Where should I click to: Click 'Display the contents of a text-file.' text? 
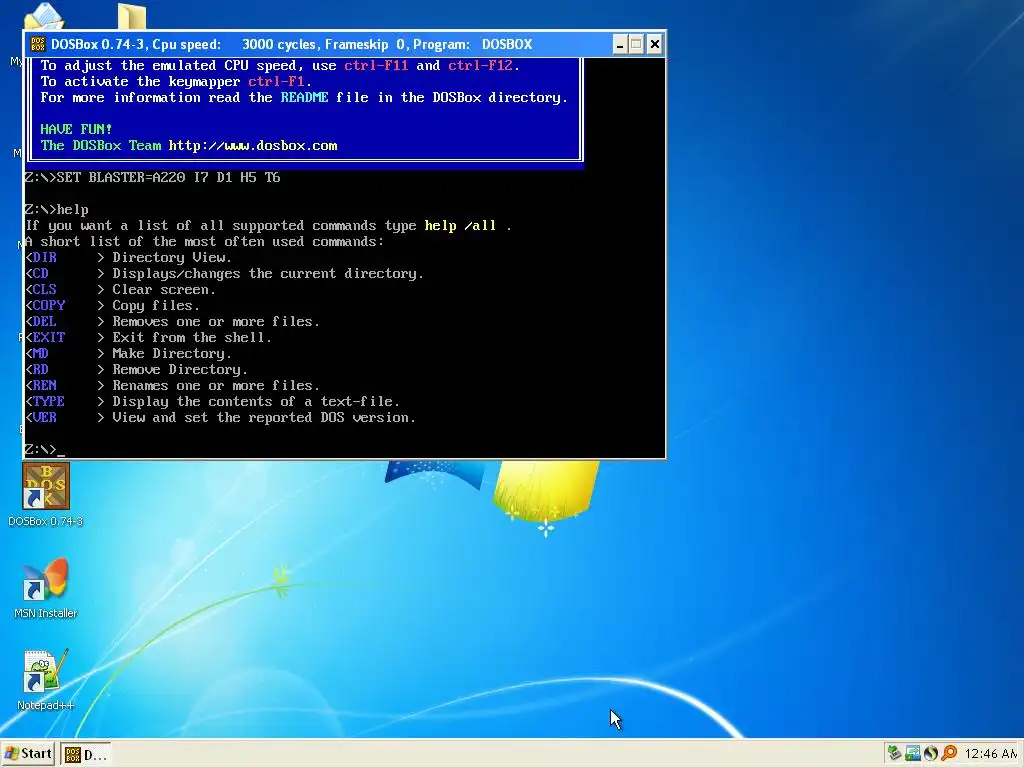tap(256, 402)
